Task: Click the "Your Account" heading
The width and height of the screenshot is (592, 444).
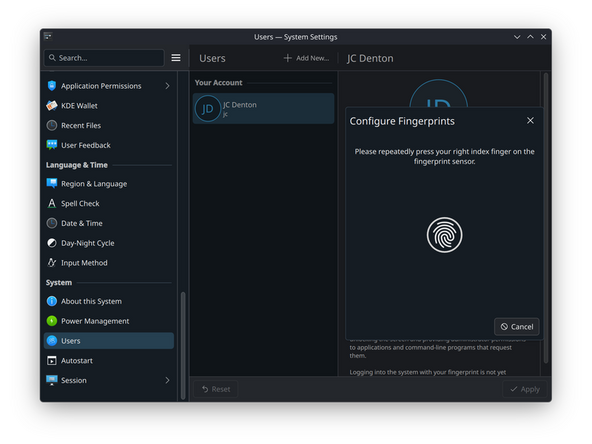Action: tap(219, 83)
